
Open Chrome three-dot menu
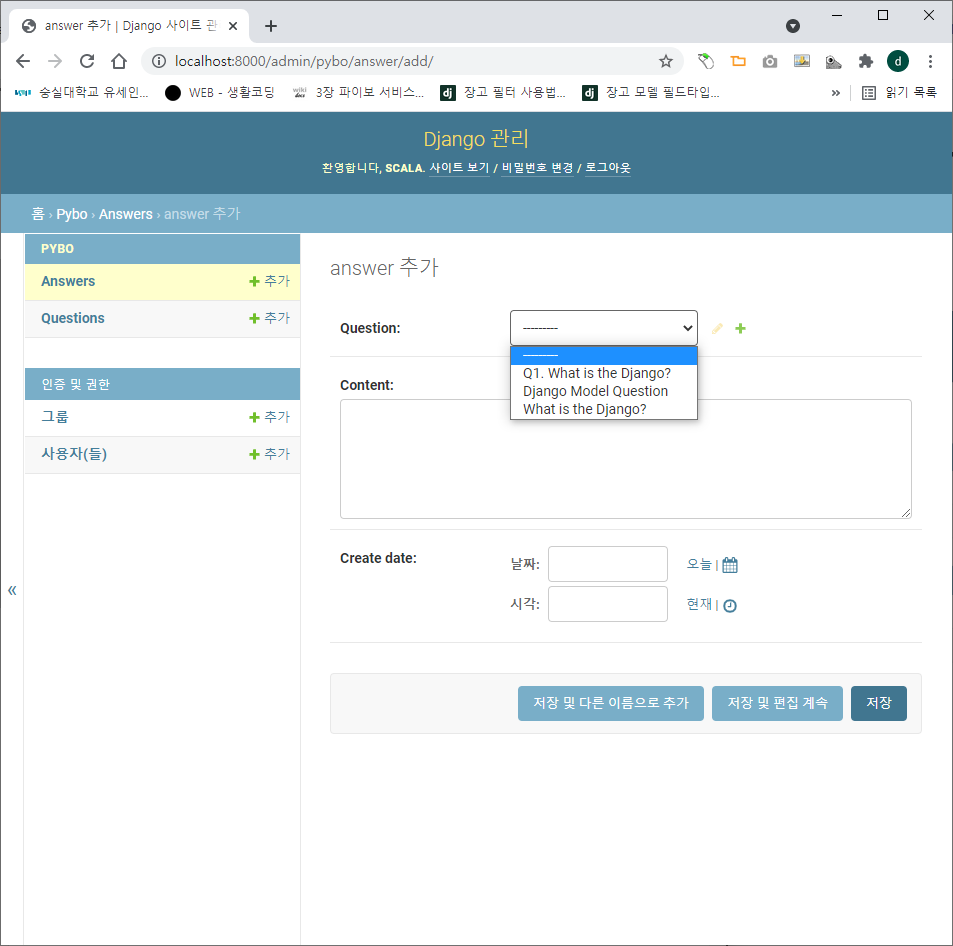tap(930, 61)
